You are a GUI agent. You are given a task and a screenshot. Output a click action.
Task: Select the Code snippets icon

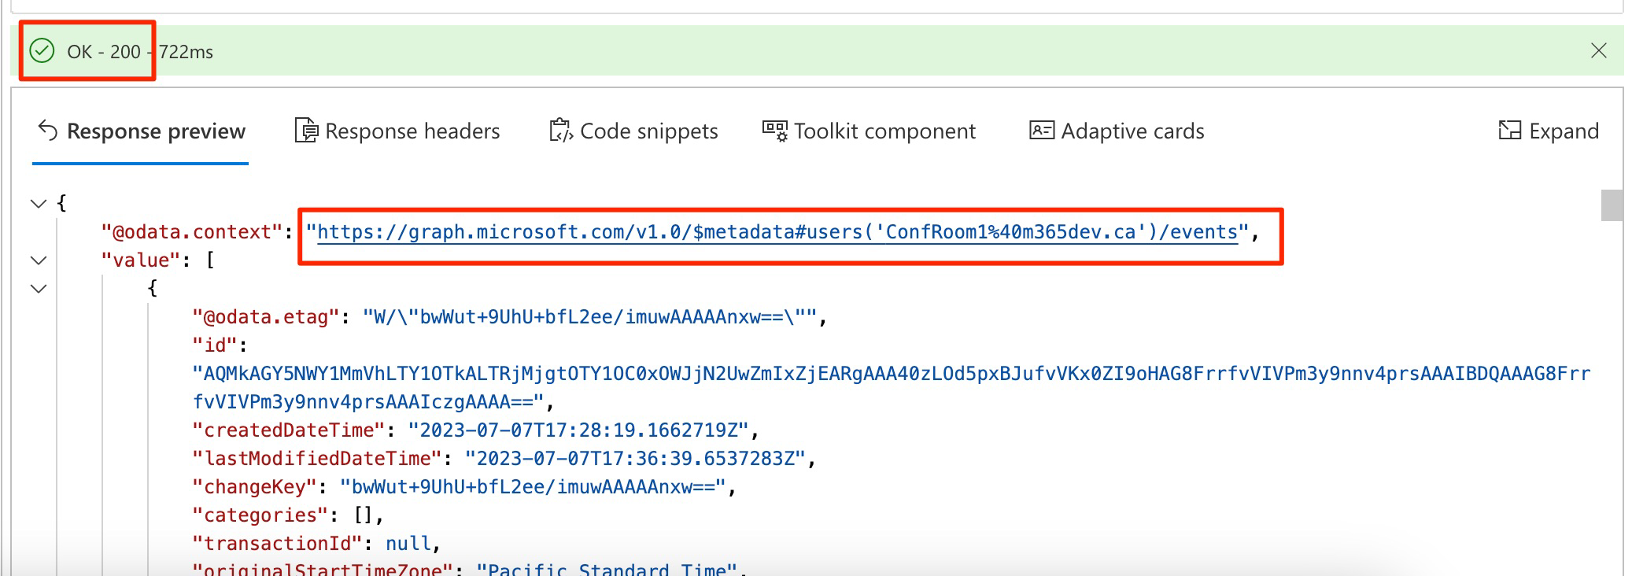560,130
